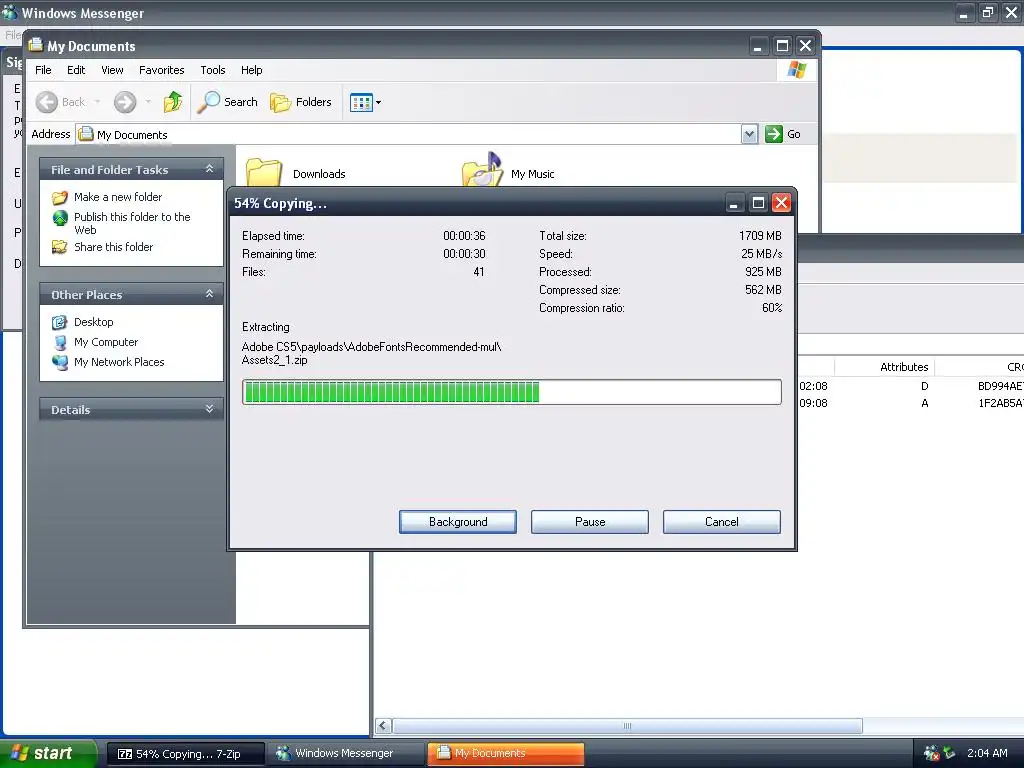The height and width of the screenshot is (768, 1024).
Task: Open the Favorites menu
Action: (x=161, y=70)
